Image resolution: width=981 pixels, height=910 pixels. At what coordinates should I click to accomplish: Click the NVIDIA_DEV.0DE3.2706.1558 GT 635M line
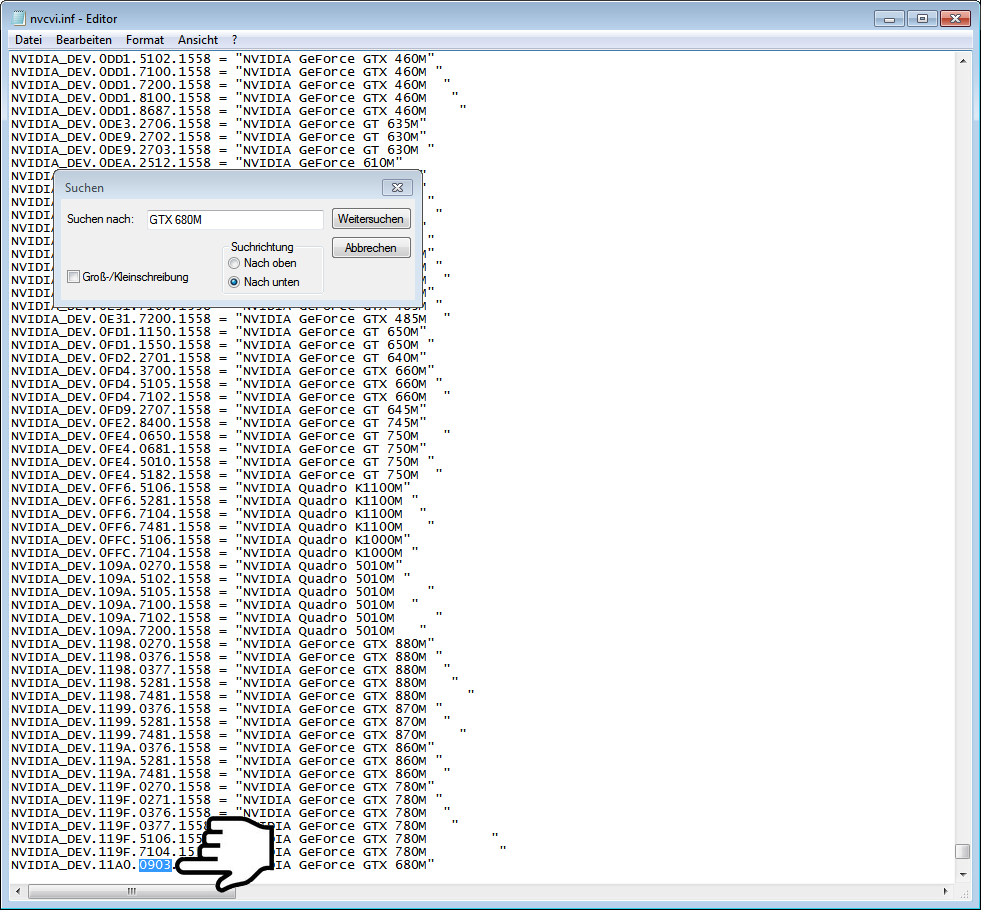coord(218,124)
